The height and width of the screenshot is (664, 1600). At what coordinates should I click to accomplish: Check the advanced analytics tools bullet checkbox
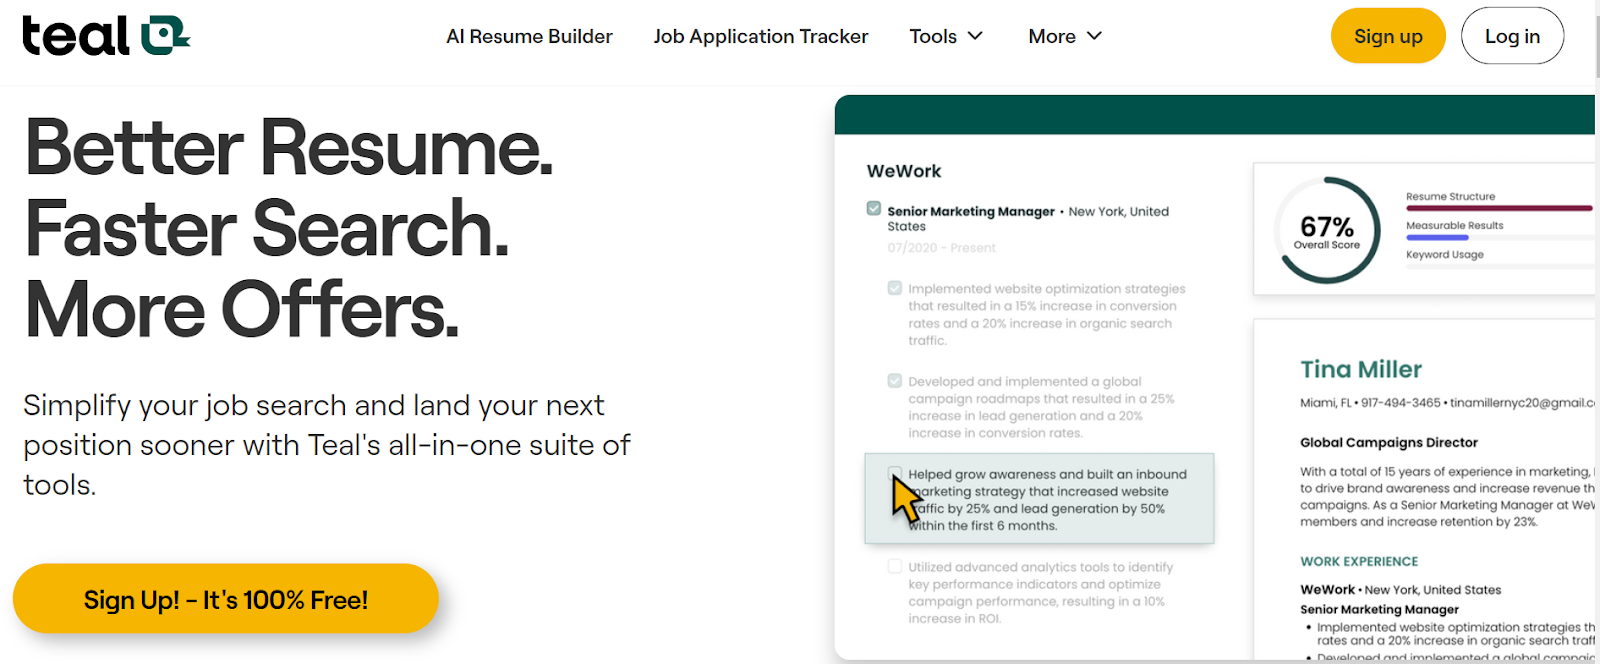click(x=895, y=566)
